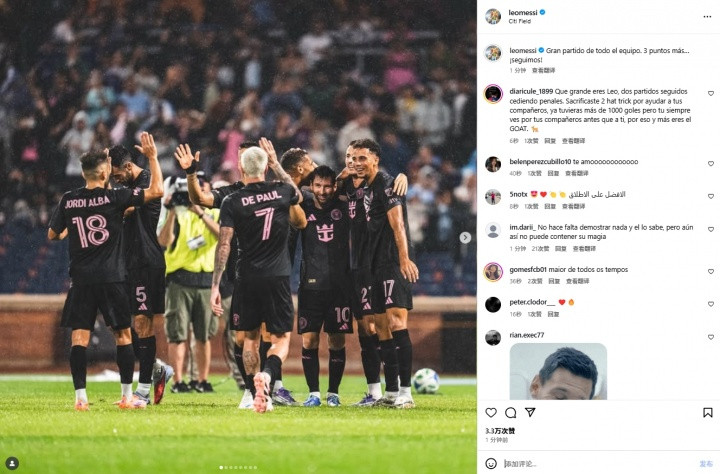Image resolution: width=720 pixels, height=474 pixels.
Task: Show tagged people icon on photo
Action: 12,463
